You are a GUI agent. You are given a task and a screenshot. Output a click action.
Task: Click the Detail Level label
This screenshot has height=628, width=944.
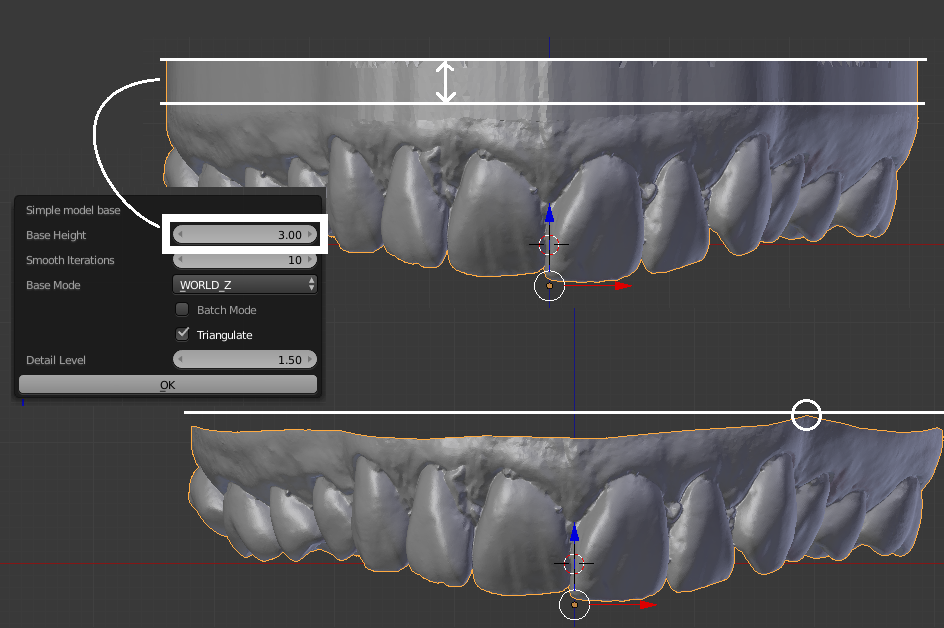click(x=56, y=360)
